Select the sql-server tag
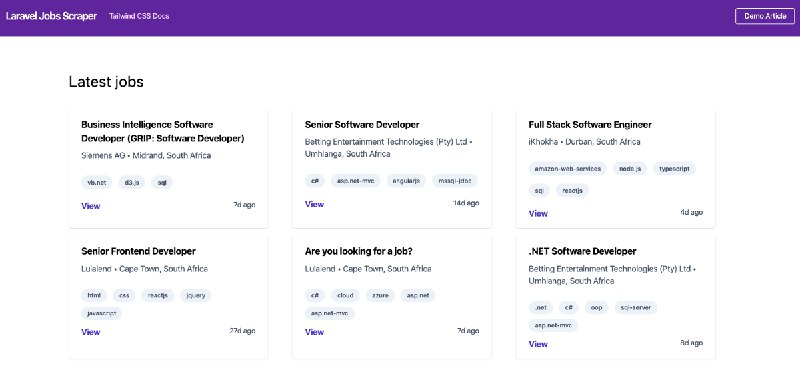 click(636, 308)
